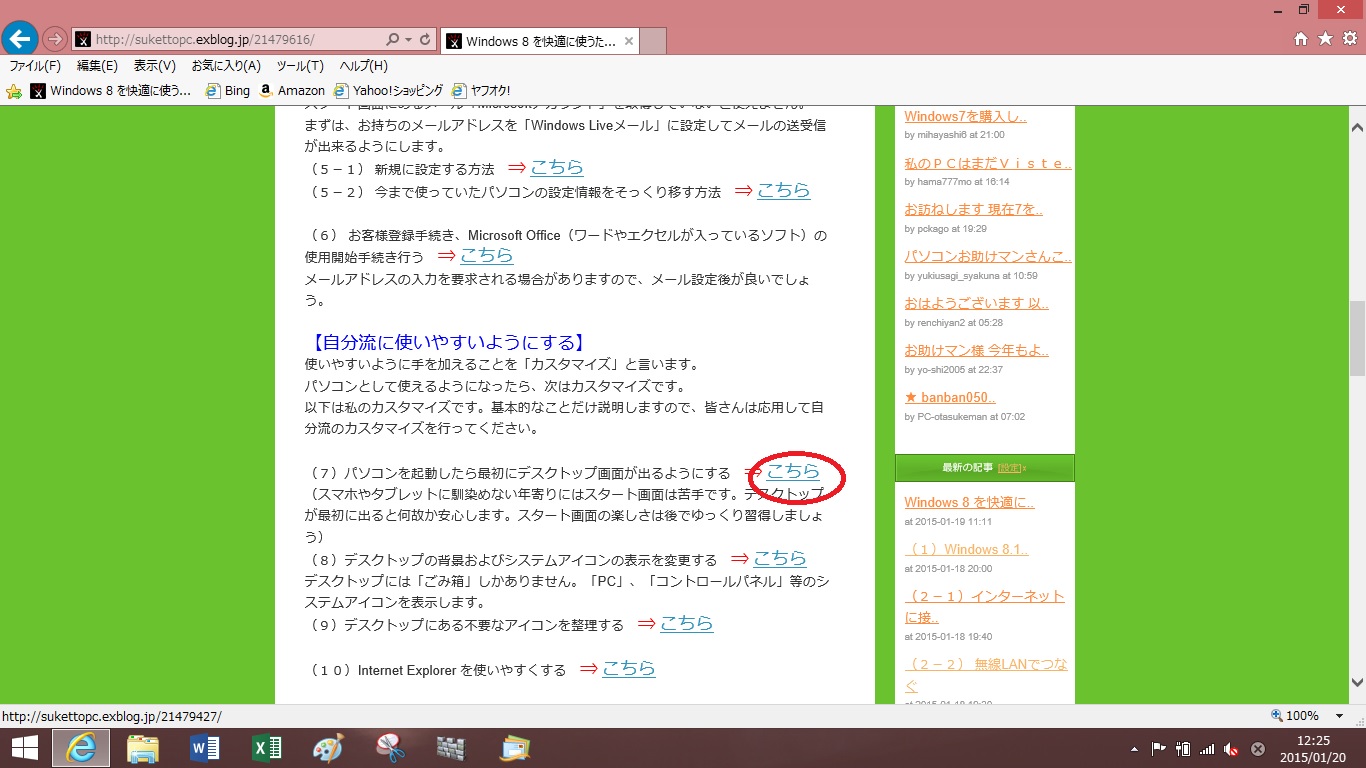
Task: Open sidebar comment link Windows7を購入し..
Action: pos(965,116)
